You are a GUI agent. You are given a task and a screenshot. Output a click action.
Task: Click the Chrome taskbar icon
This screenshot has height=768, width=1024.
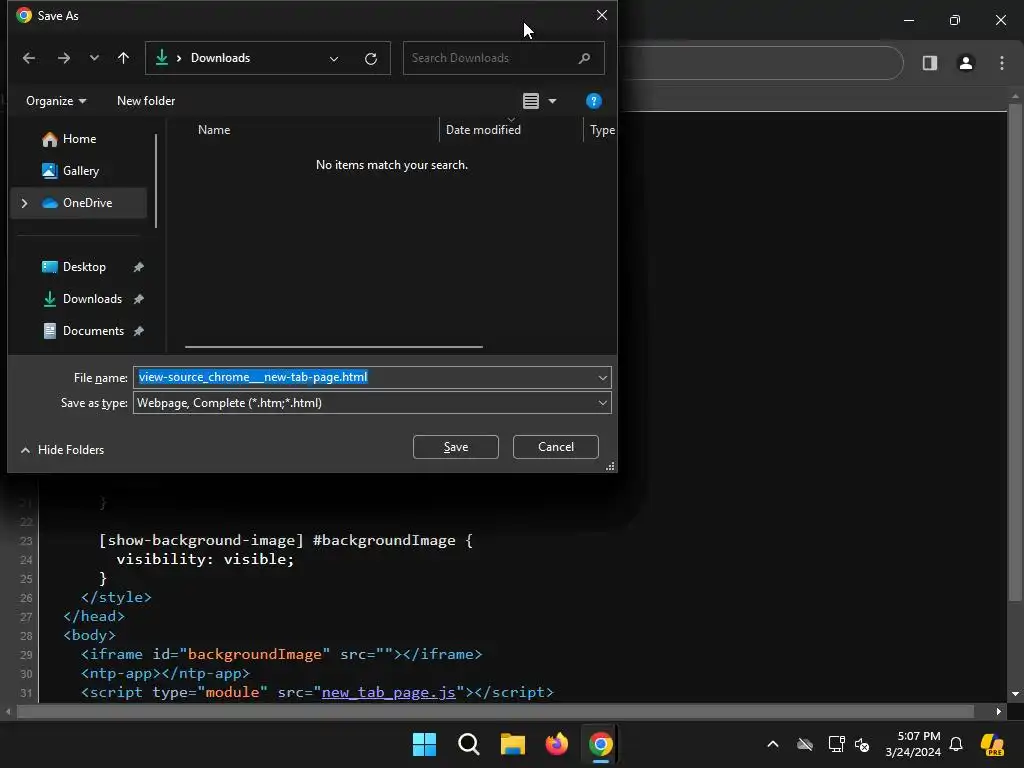coord(601,744)
